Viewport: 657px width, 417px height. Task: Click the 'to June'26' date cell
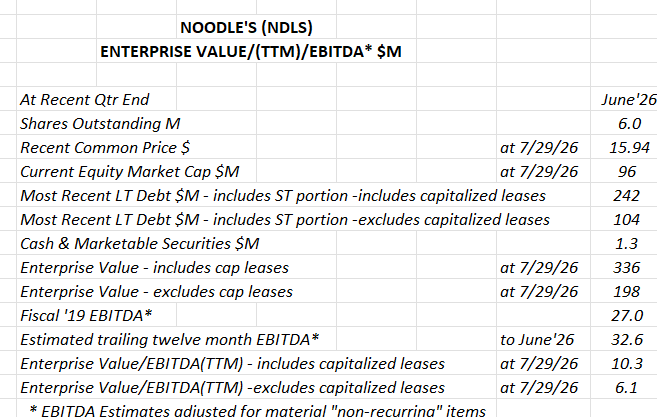tap(537, 339)
